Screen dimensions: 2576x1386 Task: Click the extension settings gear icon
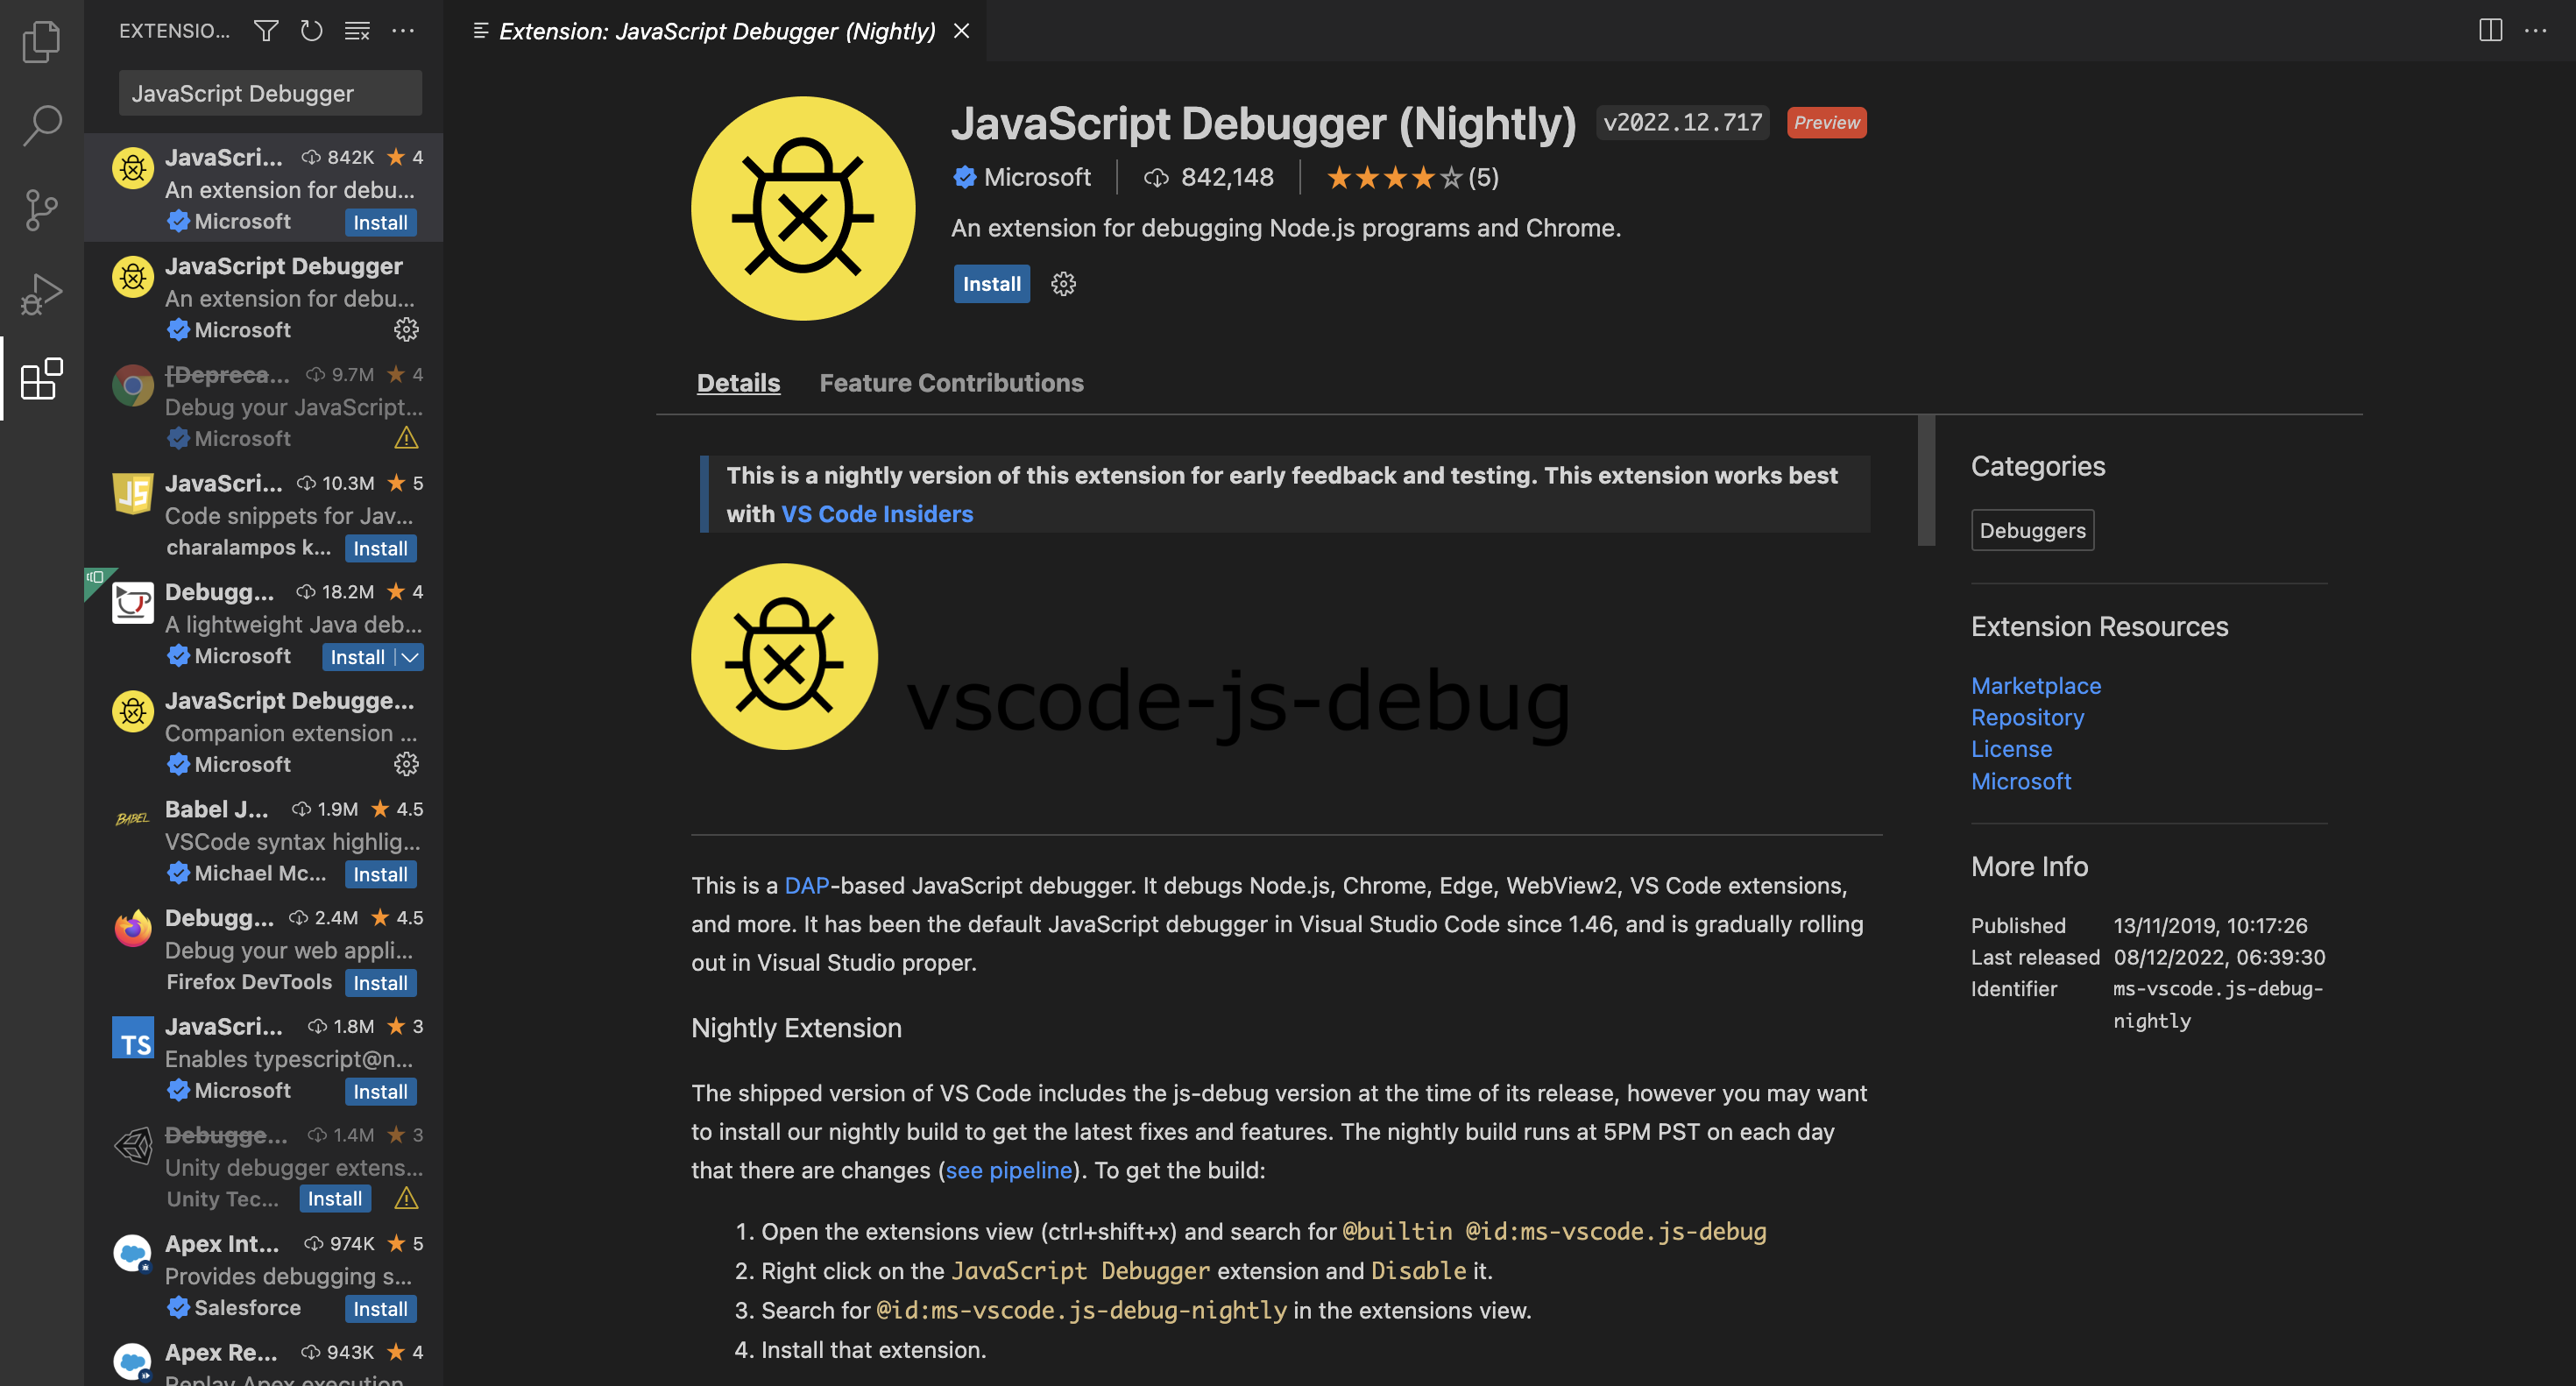pyautogui.click(x=1064, y=283)
